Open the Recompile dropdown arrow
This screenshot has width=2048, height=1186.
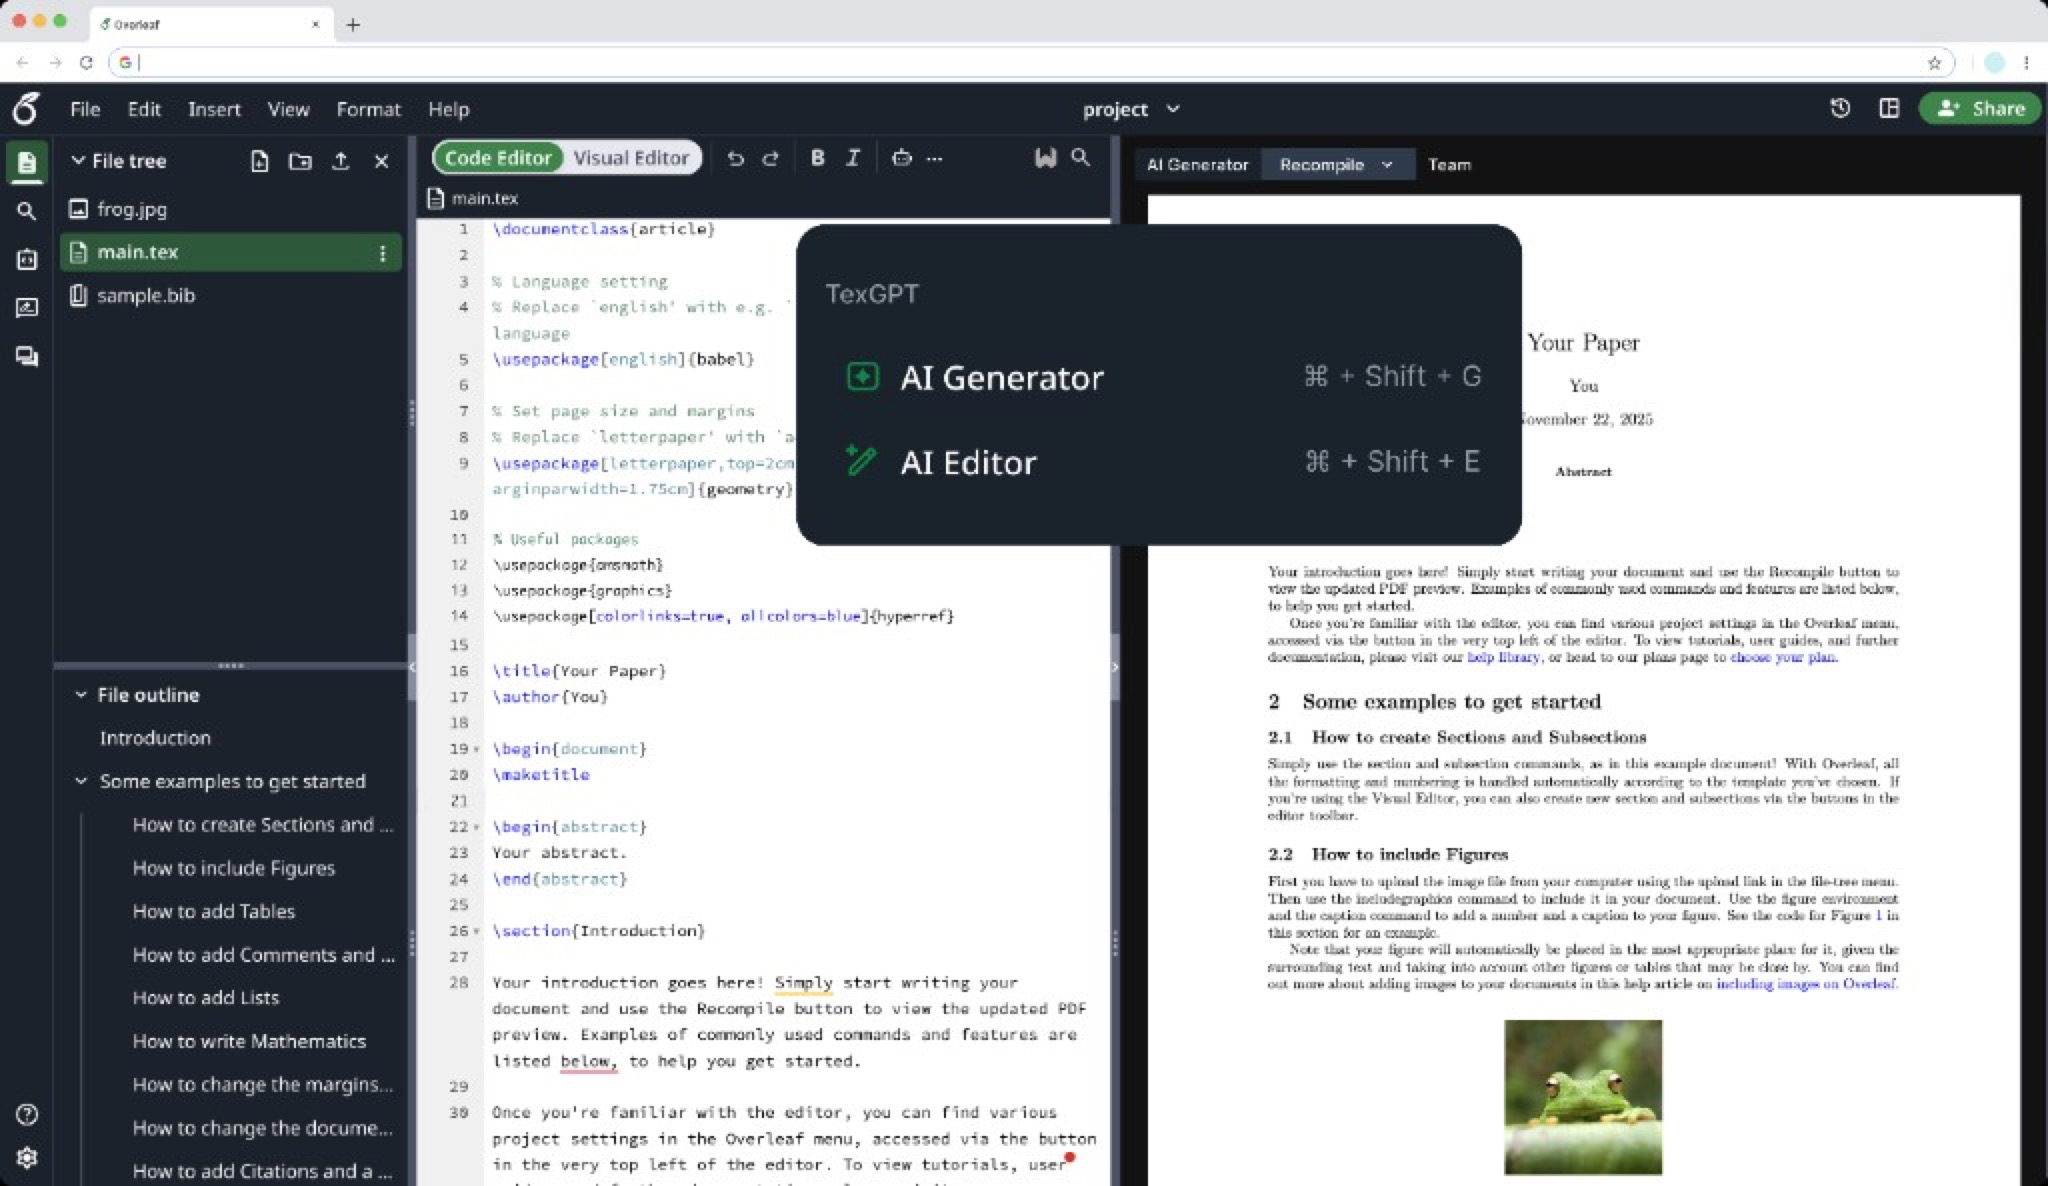tap(1387, 164)
